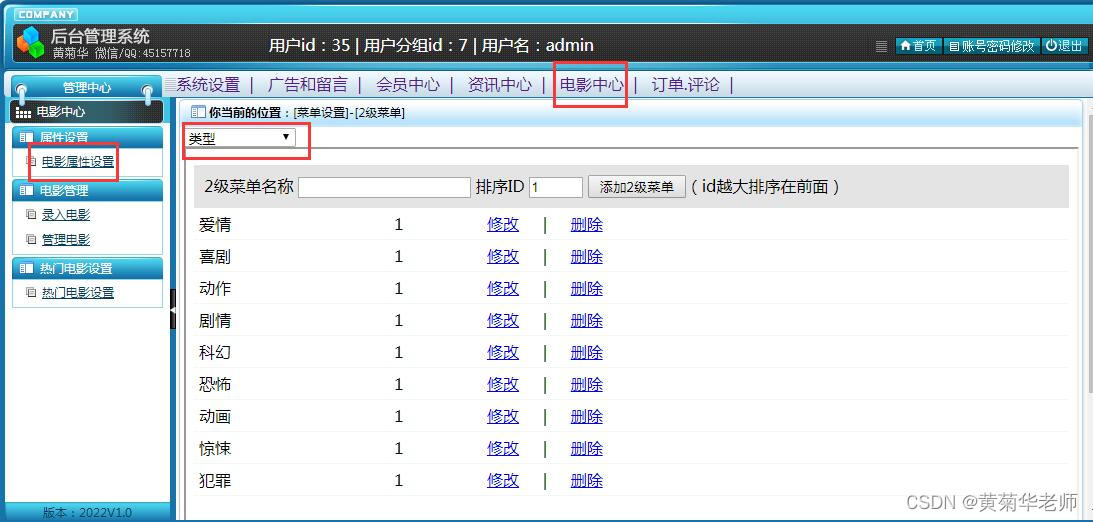Open the 广告和留言 top menu
Viewport: 1093px width, 522px height.
(307, 85)
